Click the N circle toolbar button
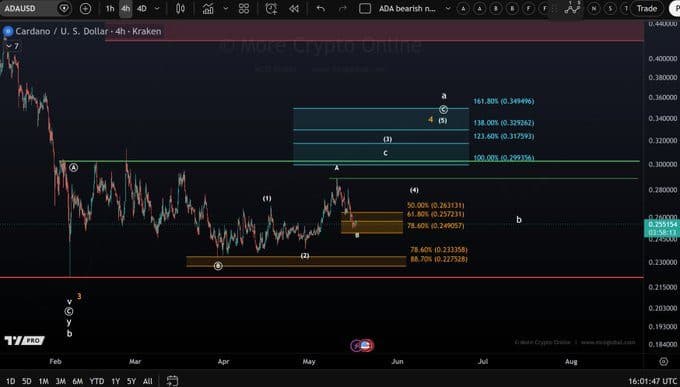The image size is (680, 387). coord(594,9)
